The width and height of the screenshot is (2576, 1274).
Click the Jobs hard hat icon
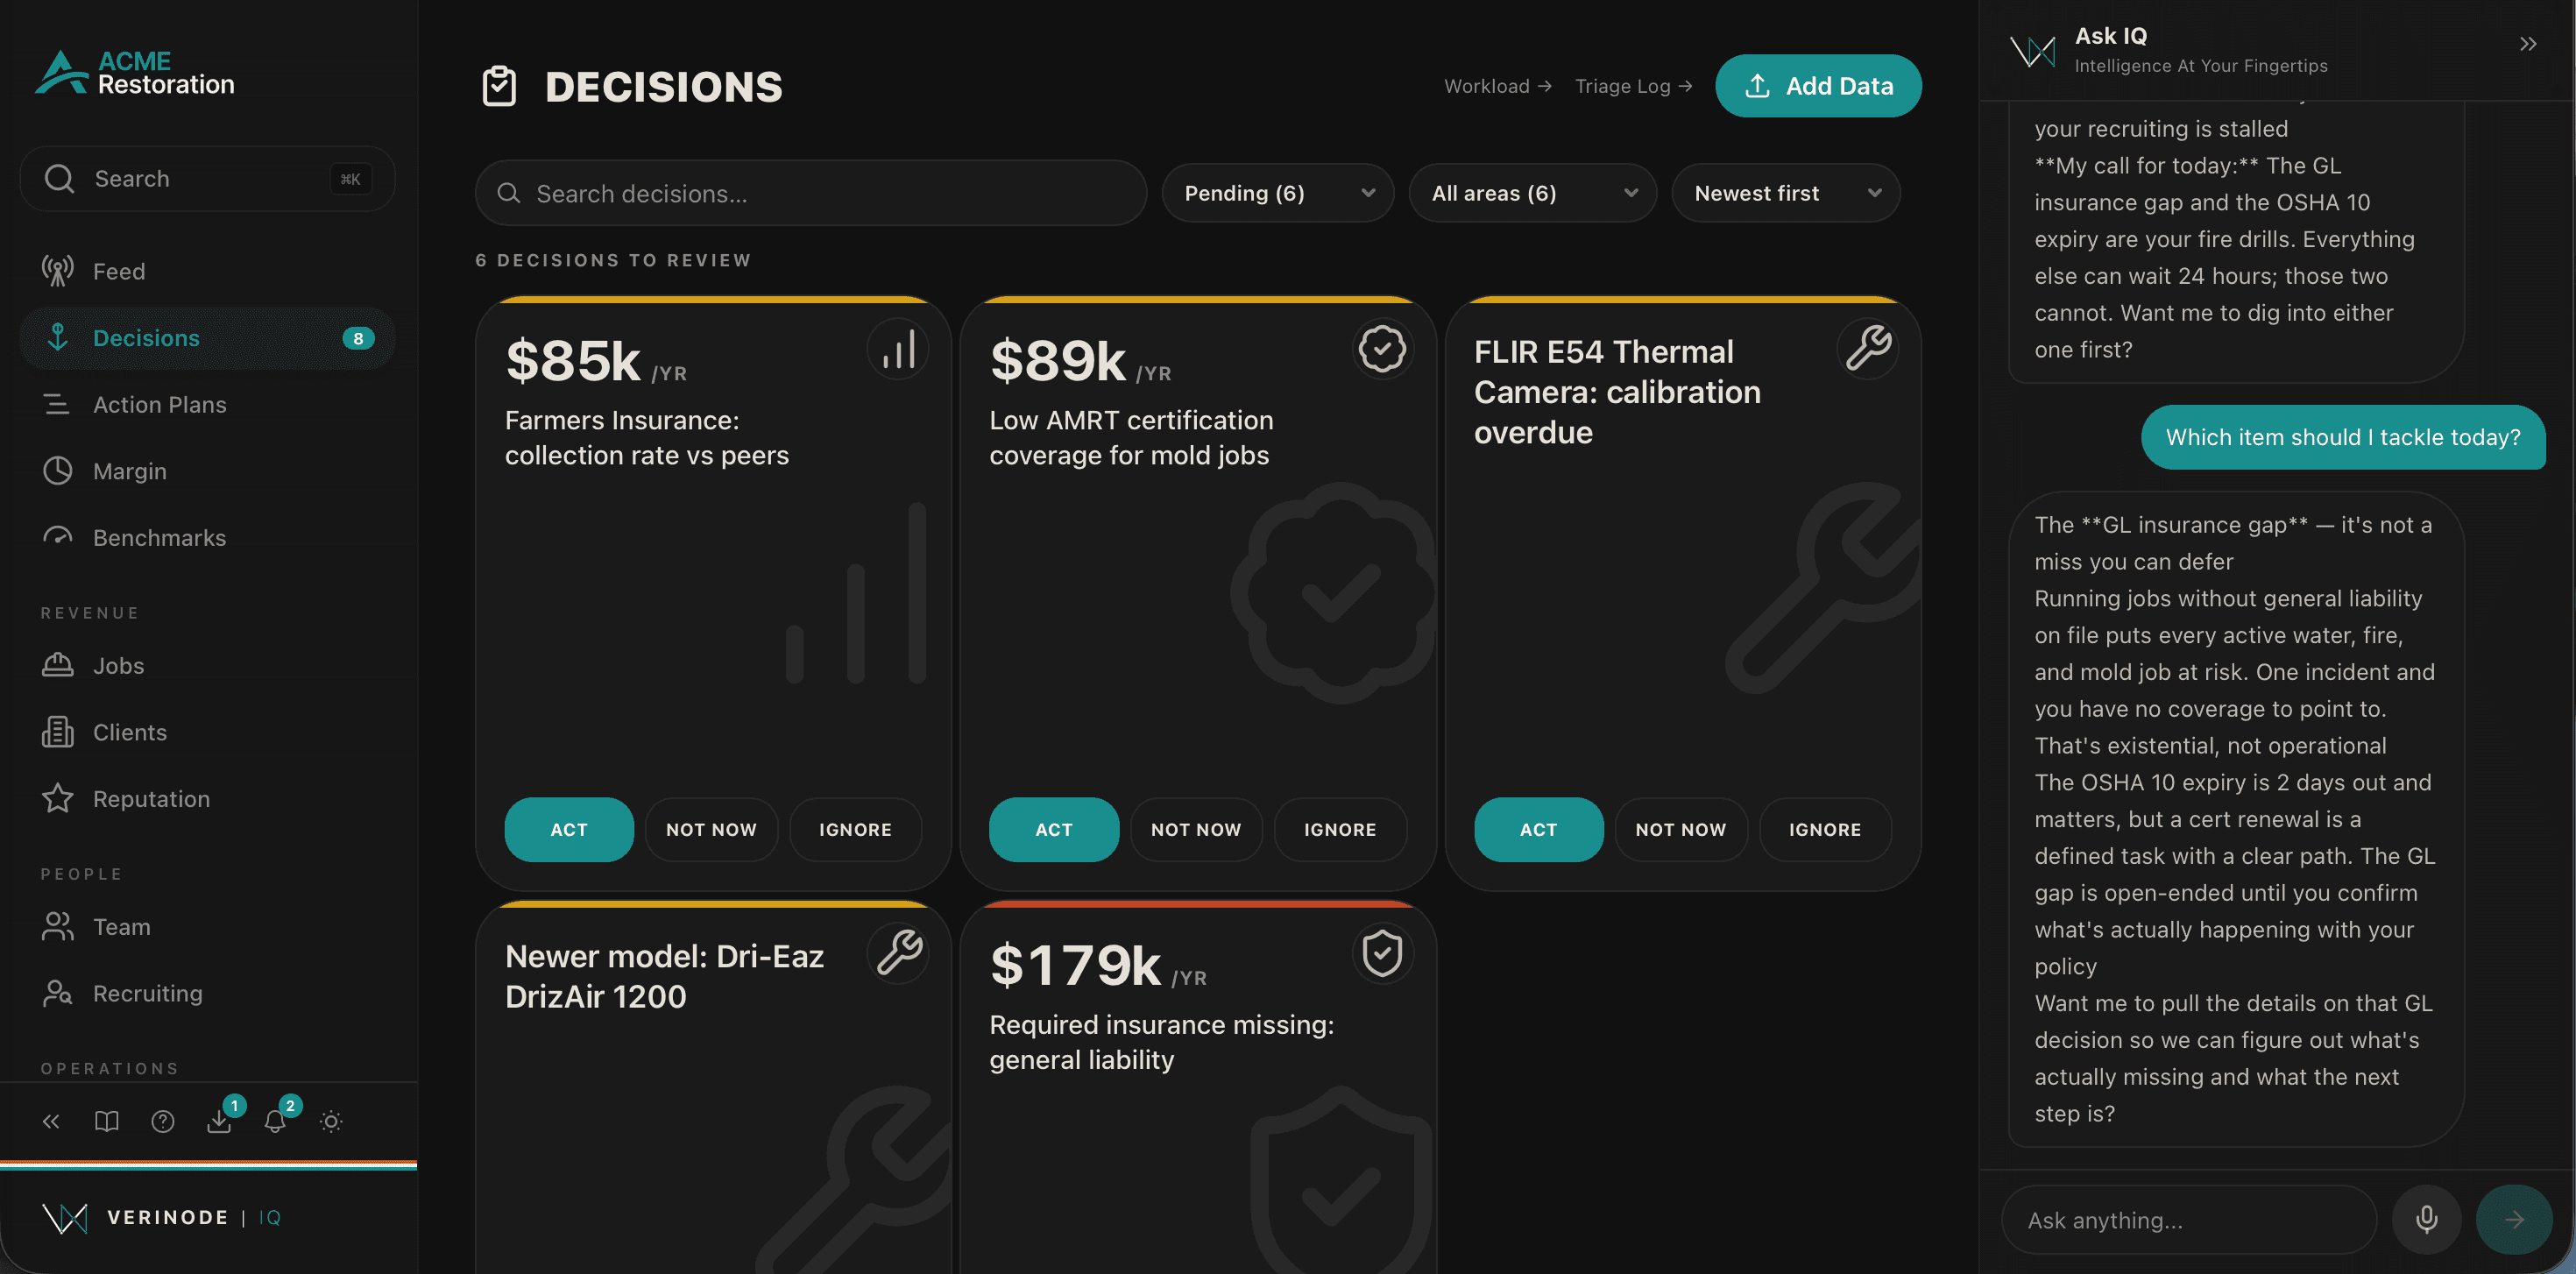[58, 665]
